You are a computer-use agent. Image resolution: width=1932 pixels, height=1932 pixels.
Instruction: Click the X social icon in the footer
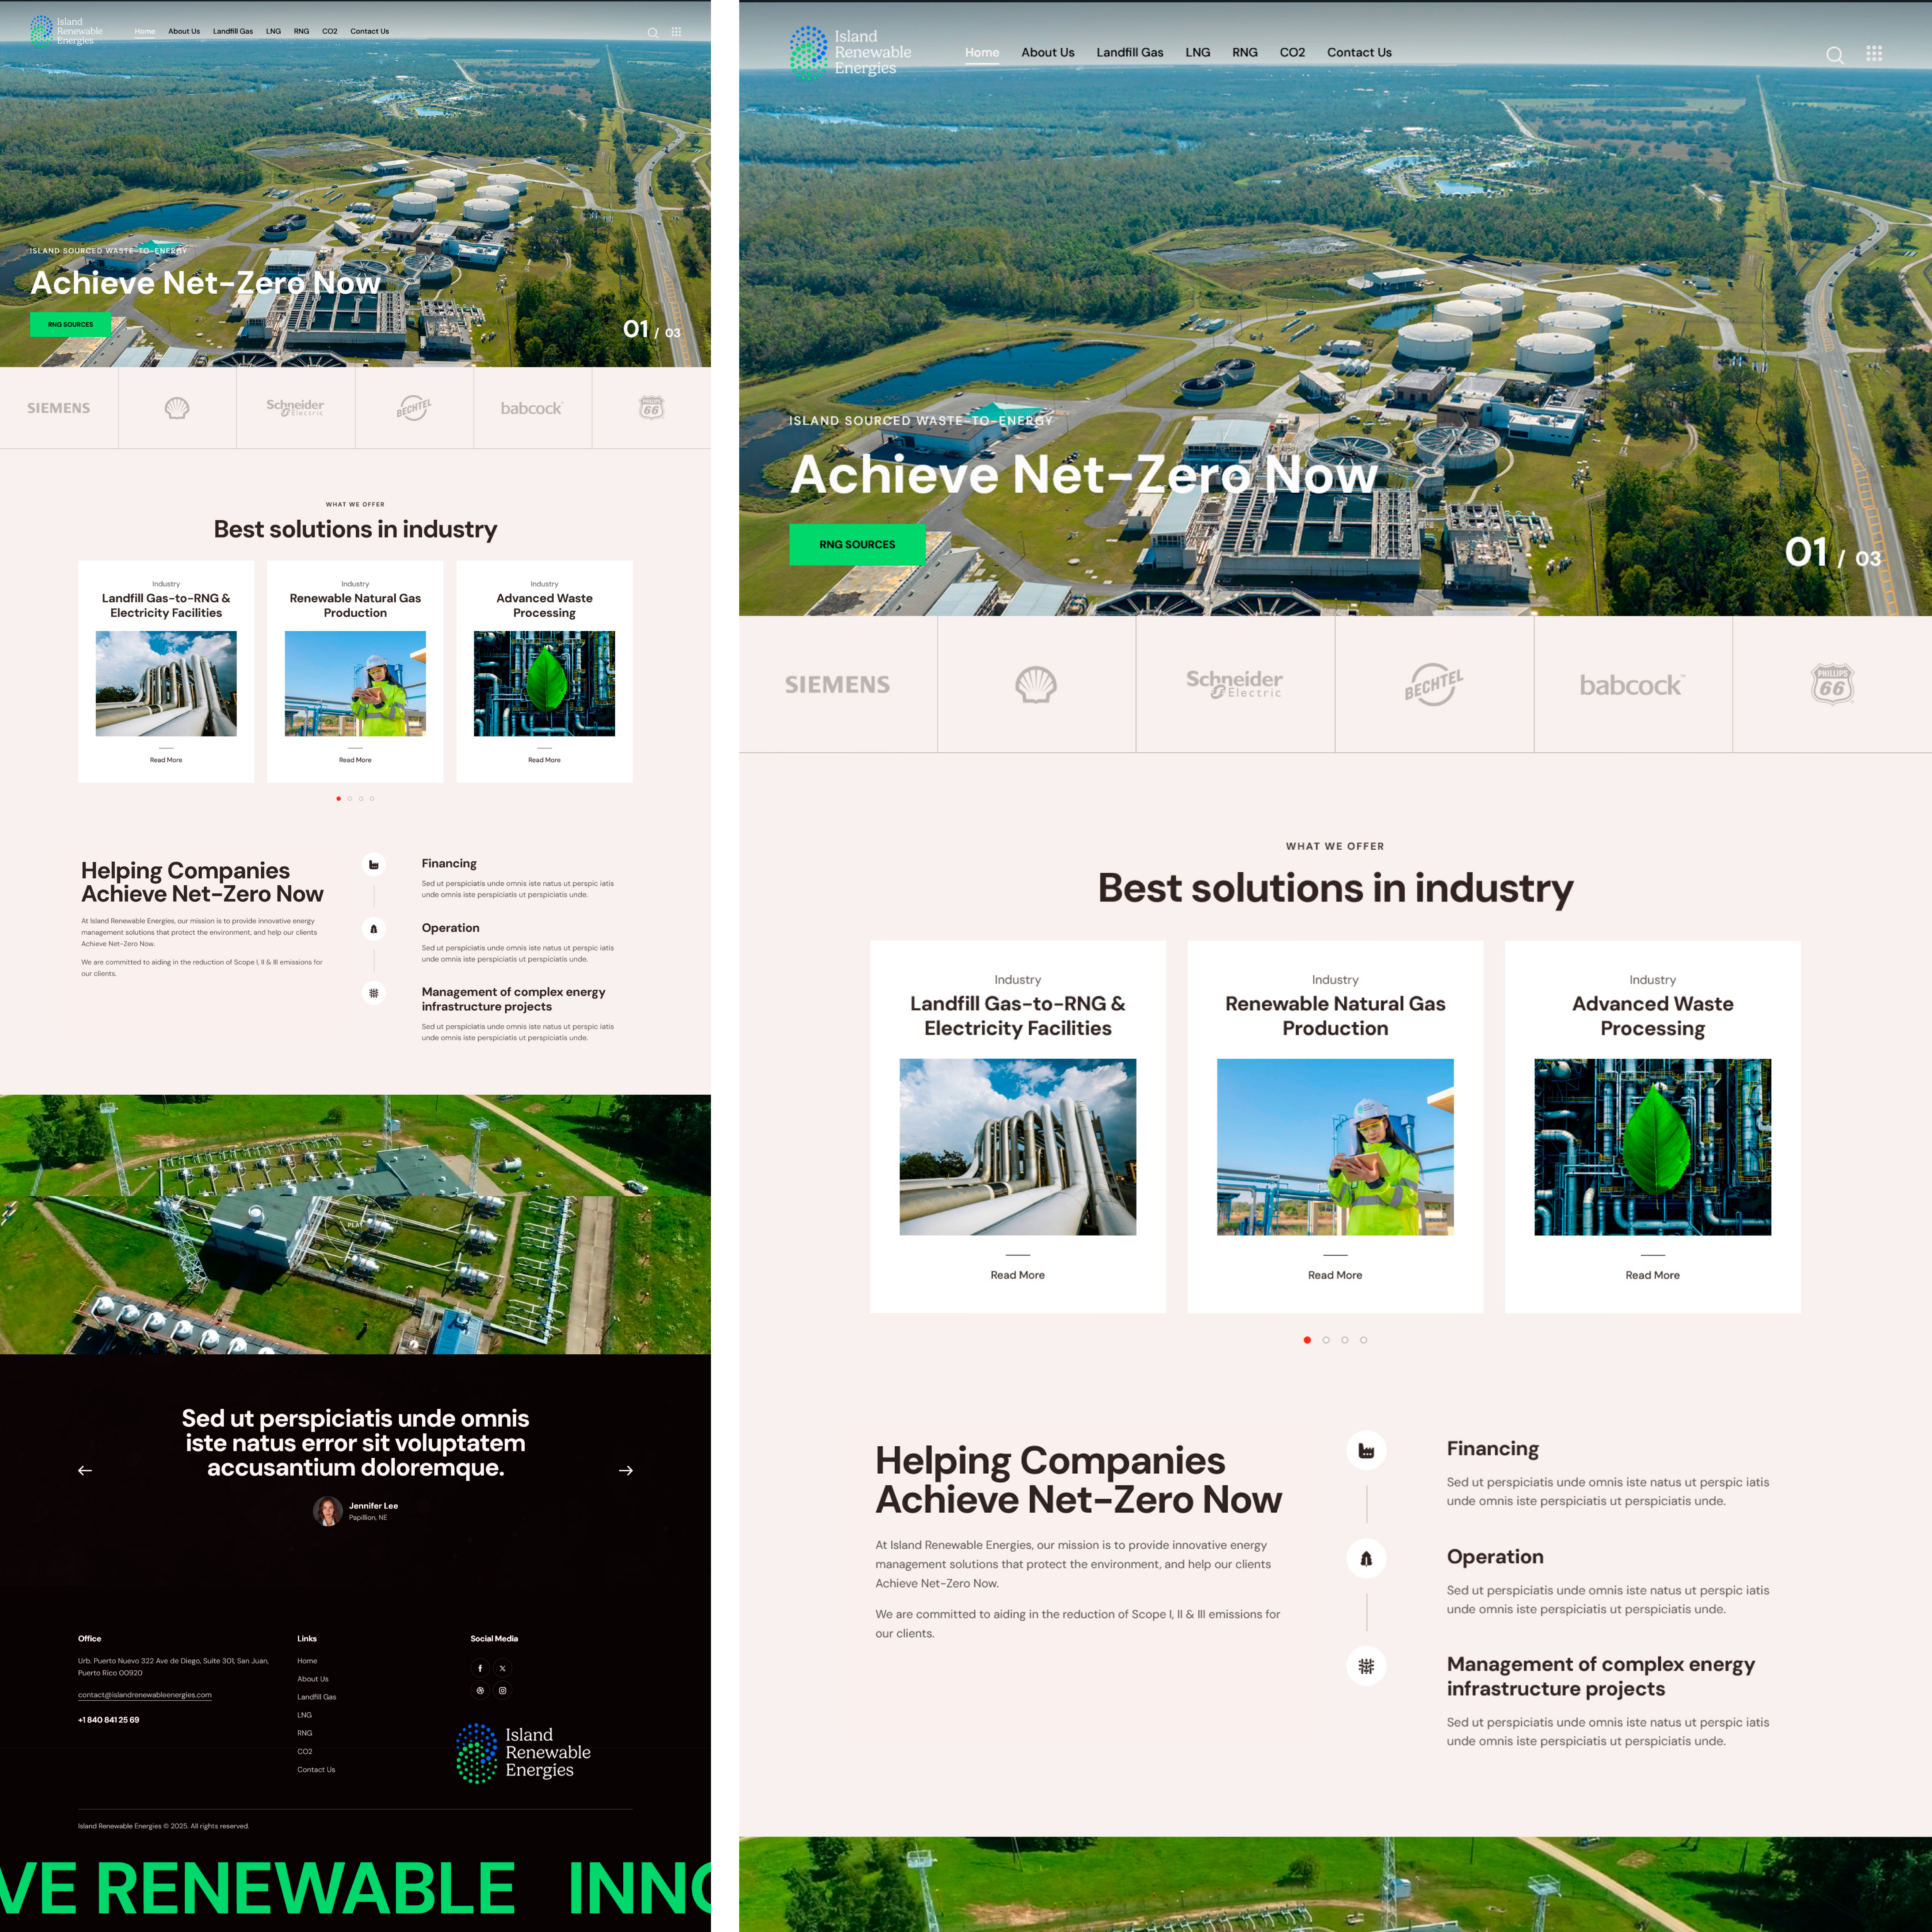pyautogui.click(x=503, y=1668)
